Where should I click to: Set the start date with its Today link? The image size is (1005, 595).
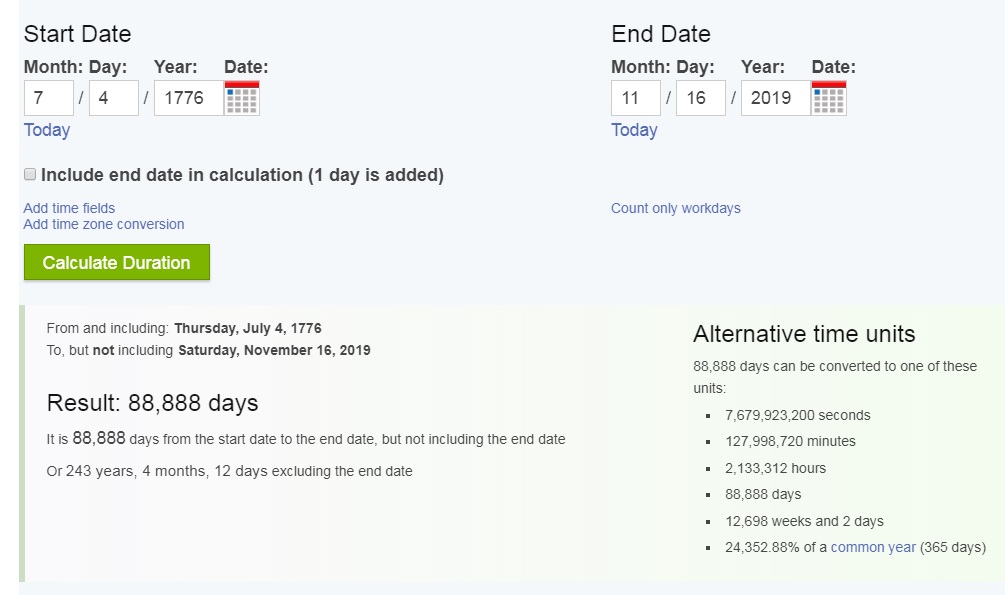(x=47, y=130)
